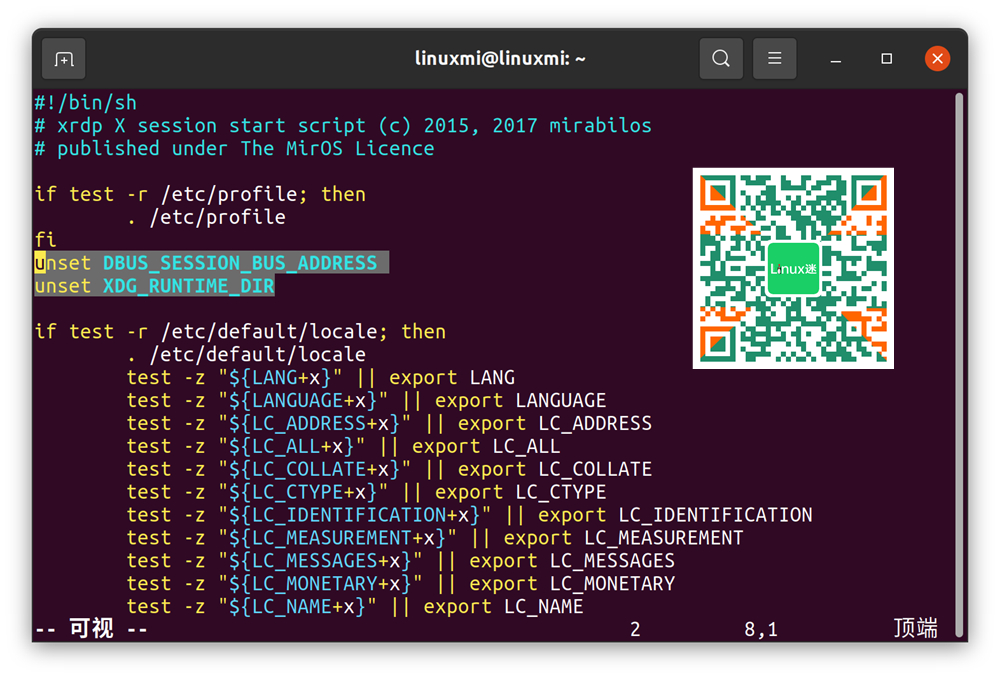Click the cursor position '8,1' in status line

761,630
